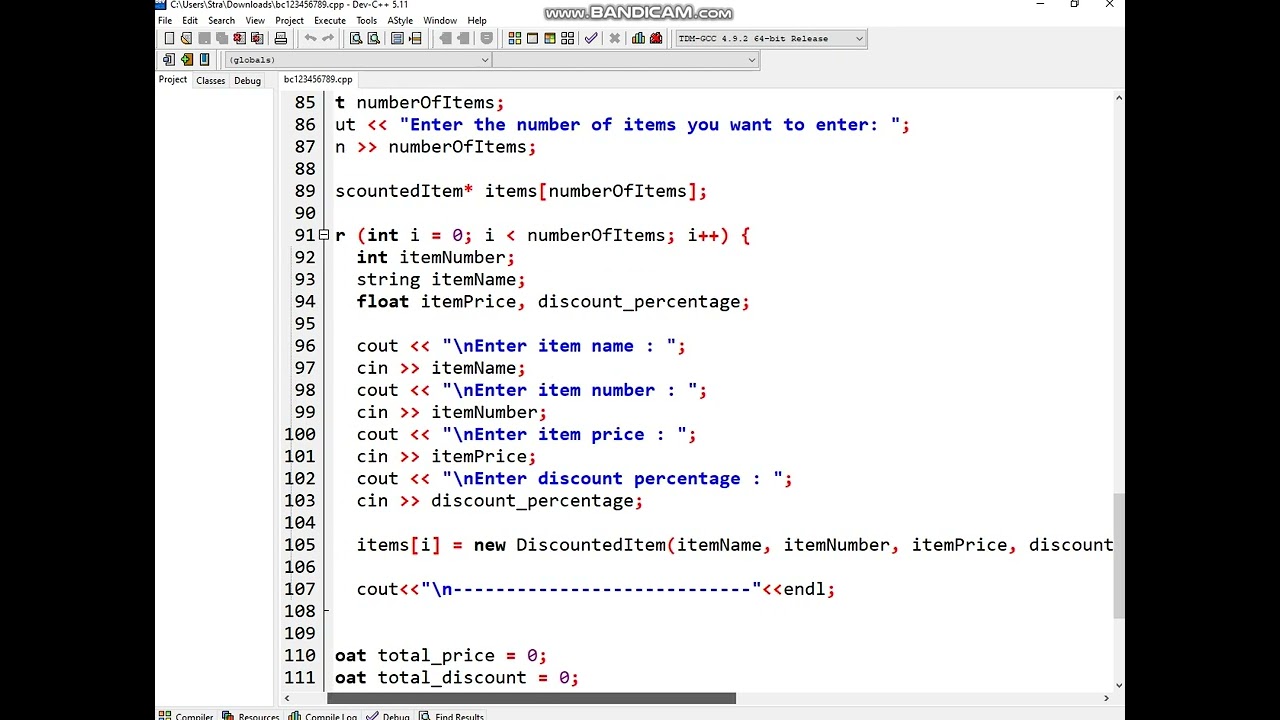Select the bc123456789.cpp editor tab

coord(318,79)
